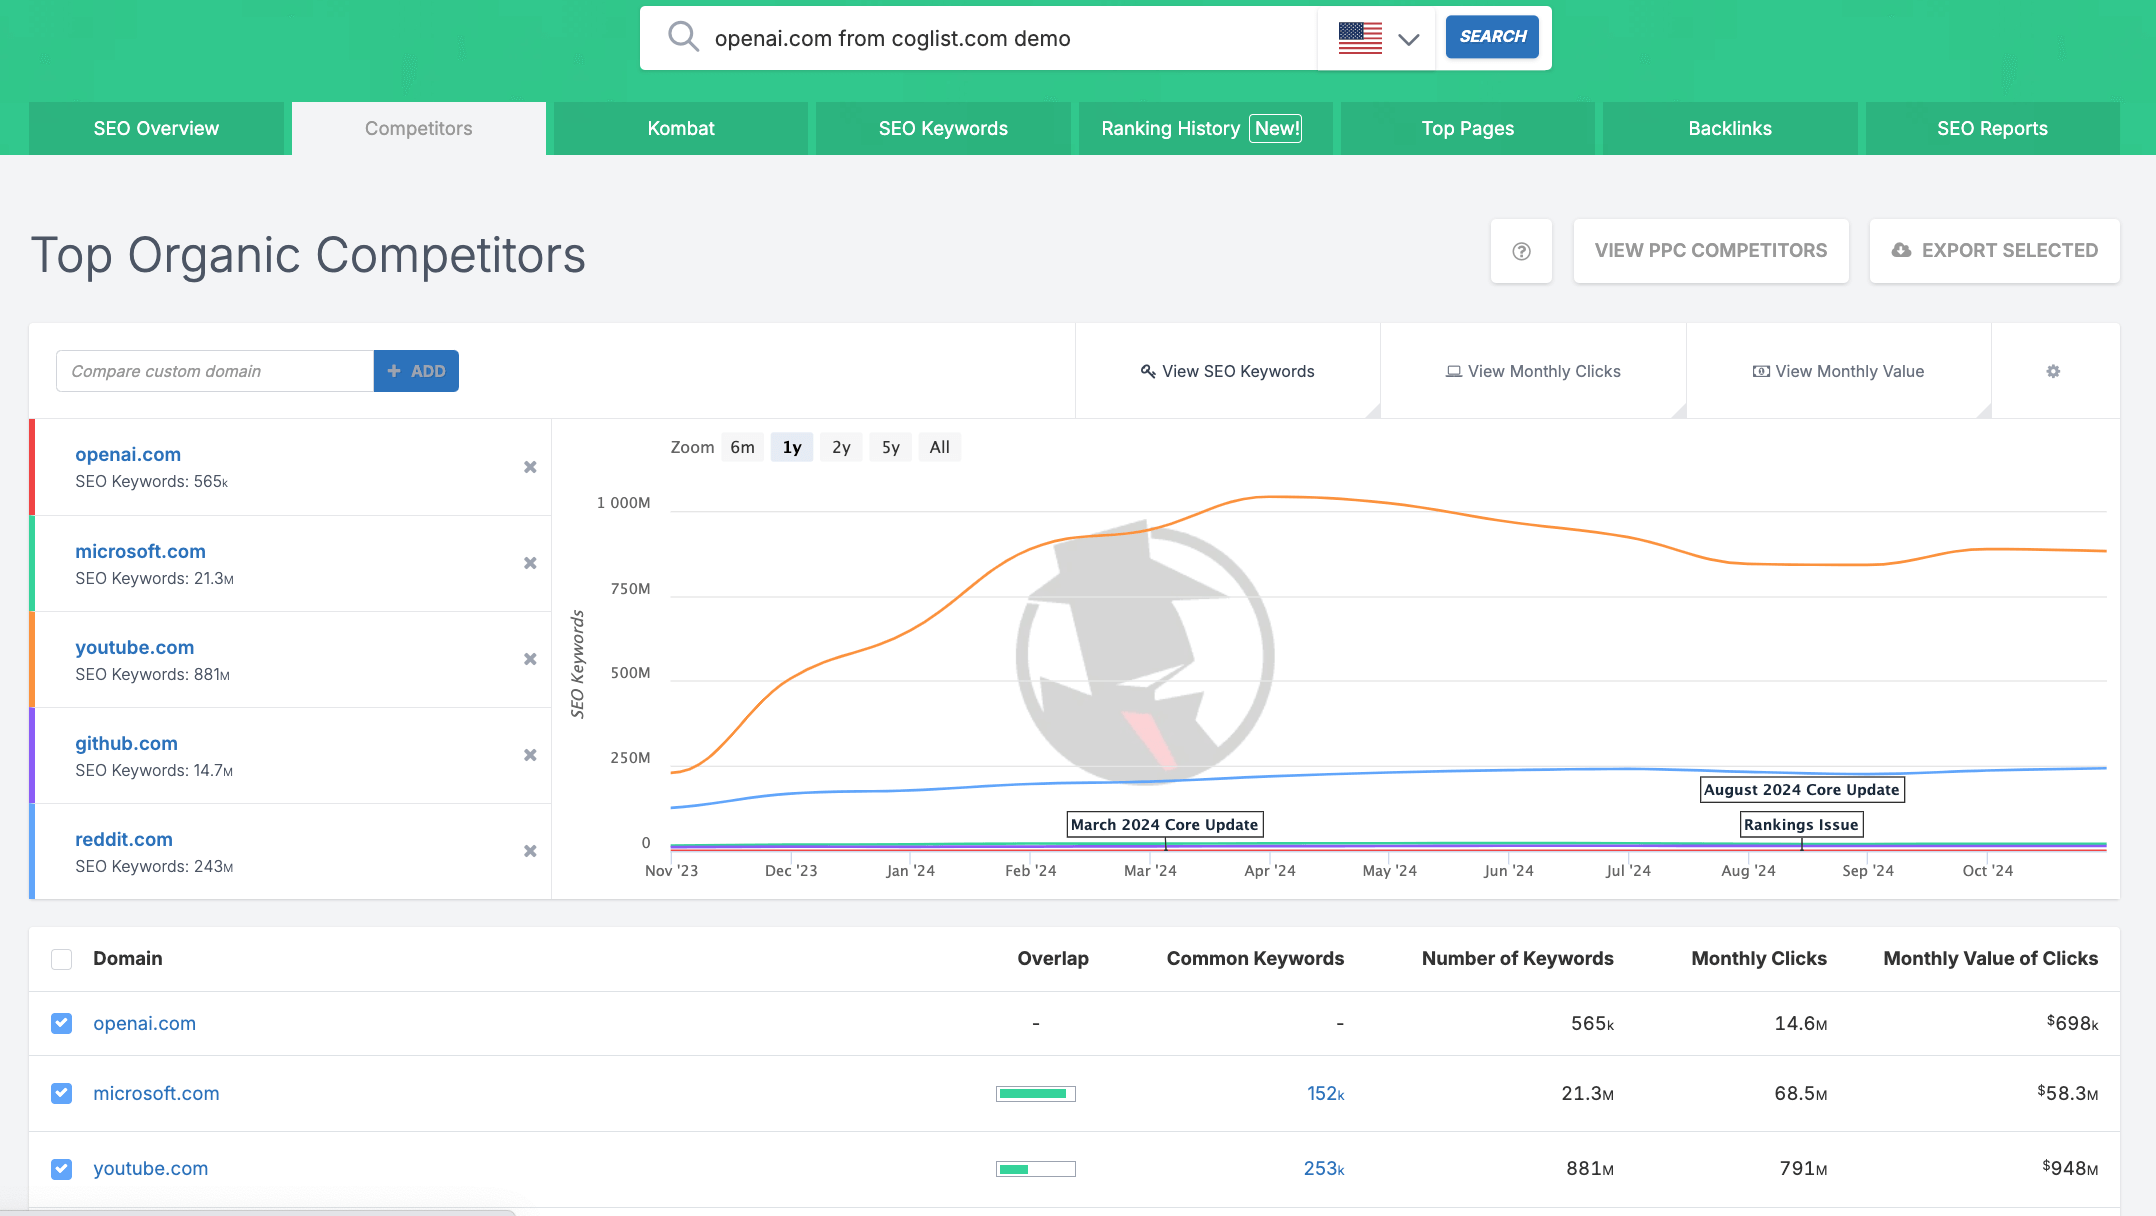
Task: Remove youtube.com from the chart
Action: tap(530, 659)
